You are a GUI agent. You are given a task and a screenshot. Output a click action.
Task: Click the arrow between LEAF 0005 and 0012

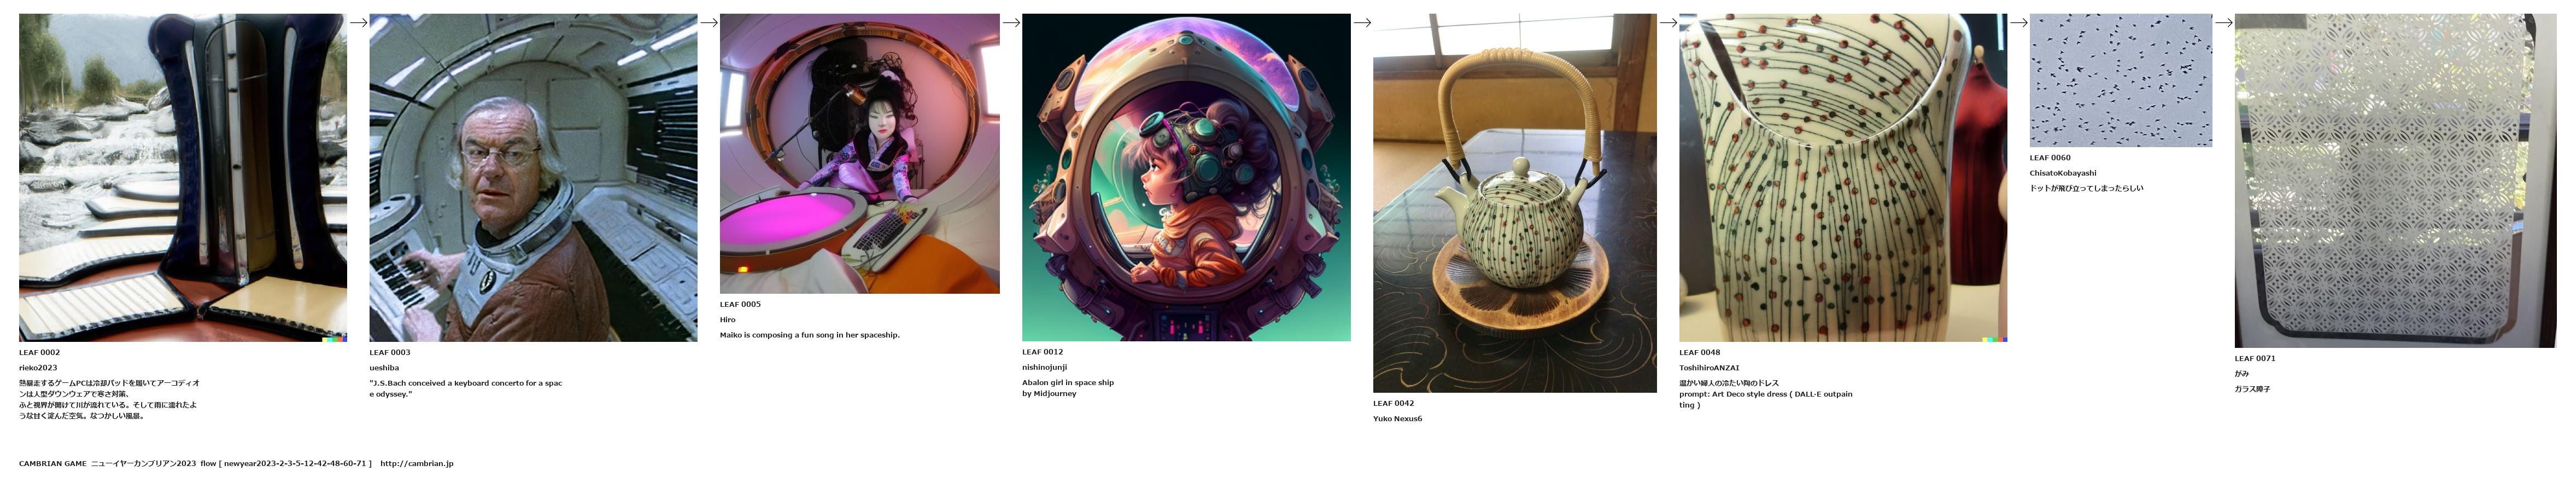pos(1011,22)
